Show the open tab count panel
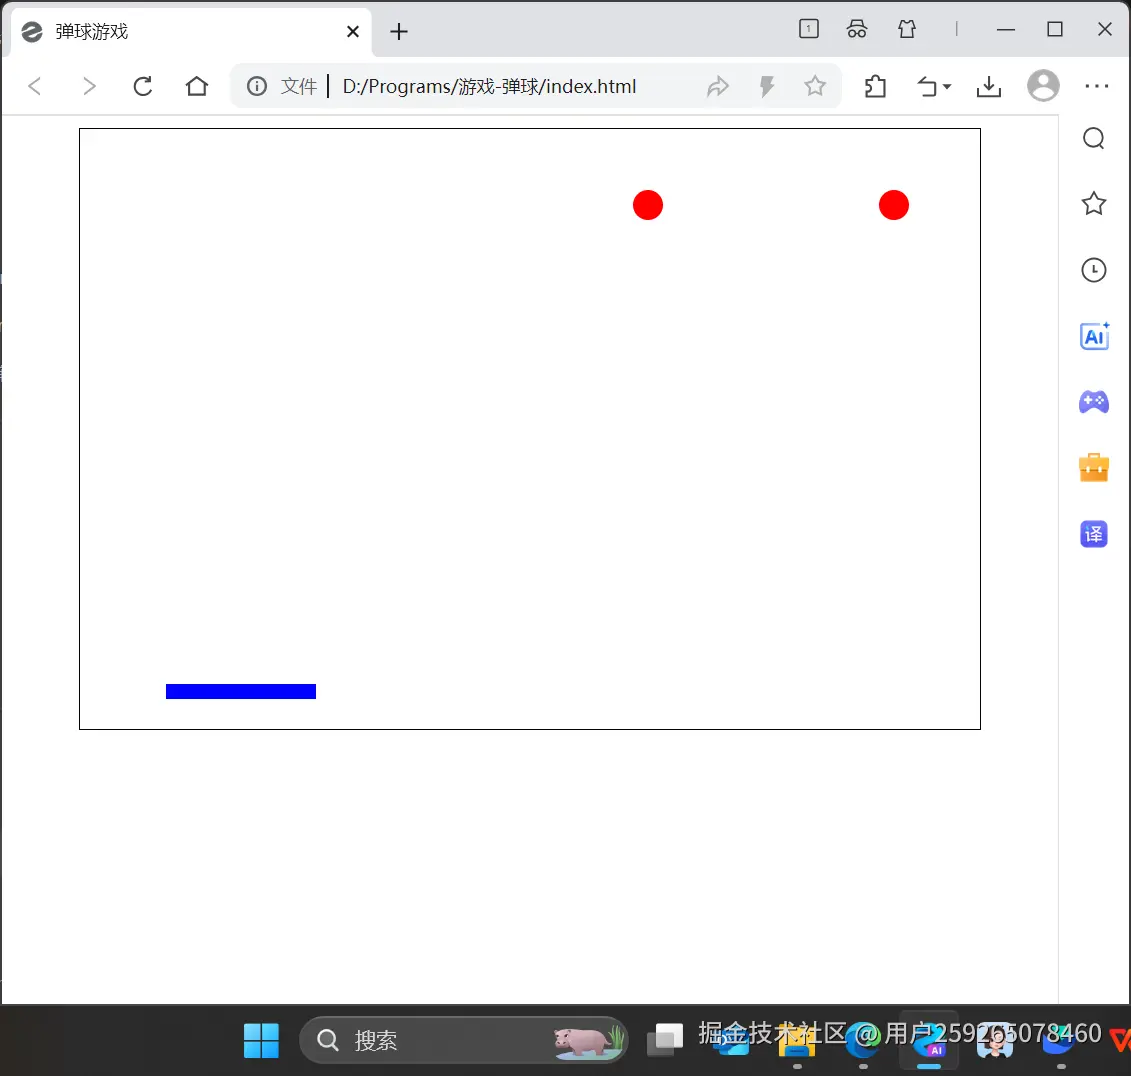The image size is (1131, 1076). point(809,29)
